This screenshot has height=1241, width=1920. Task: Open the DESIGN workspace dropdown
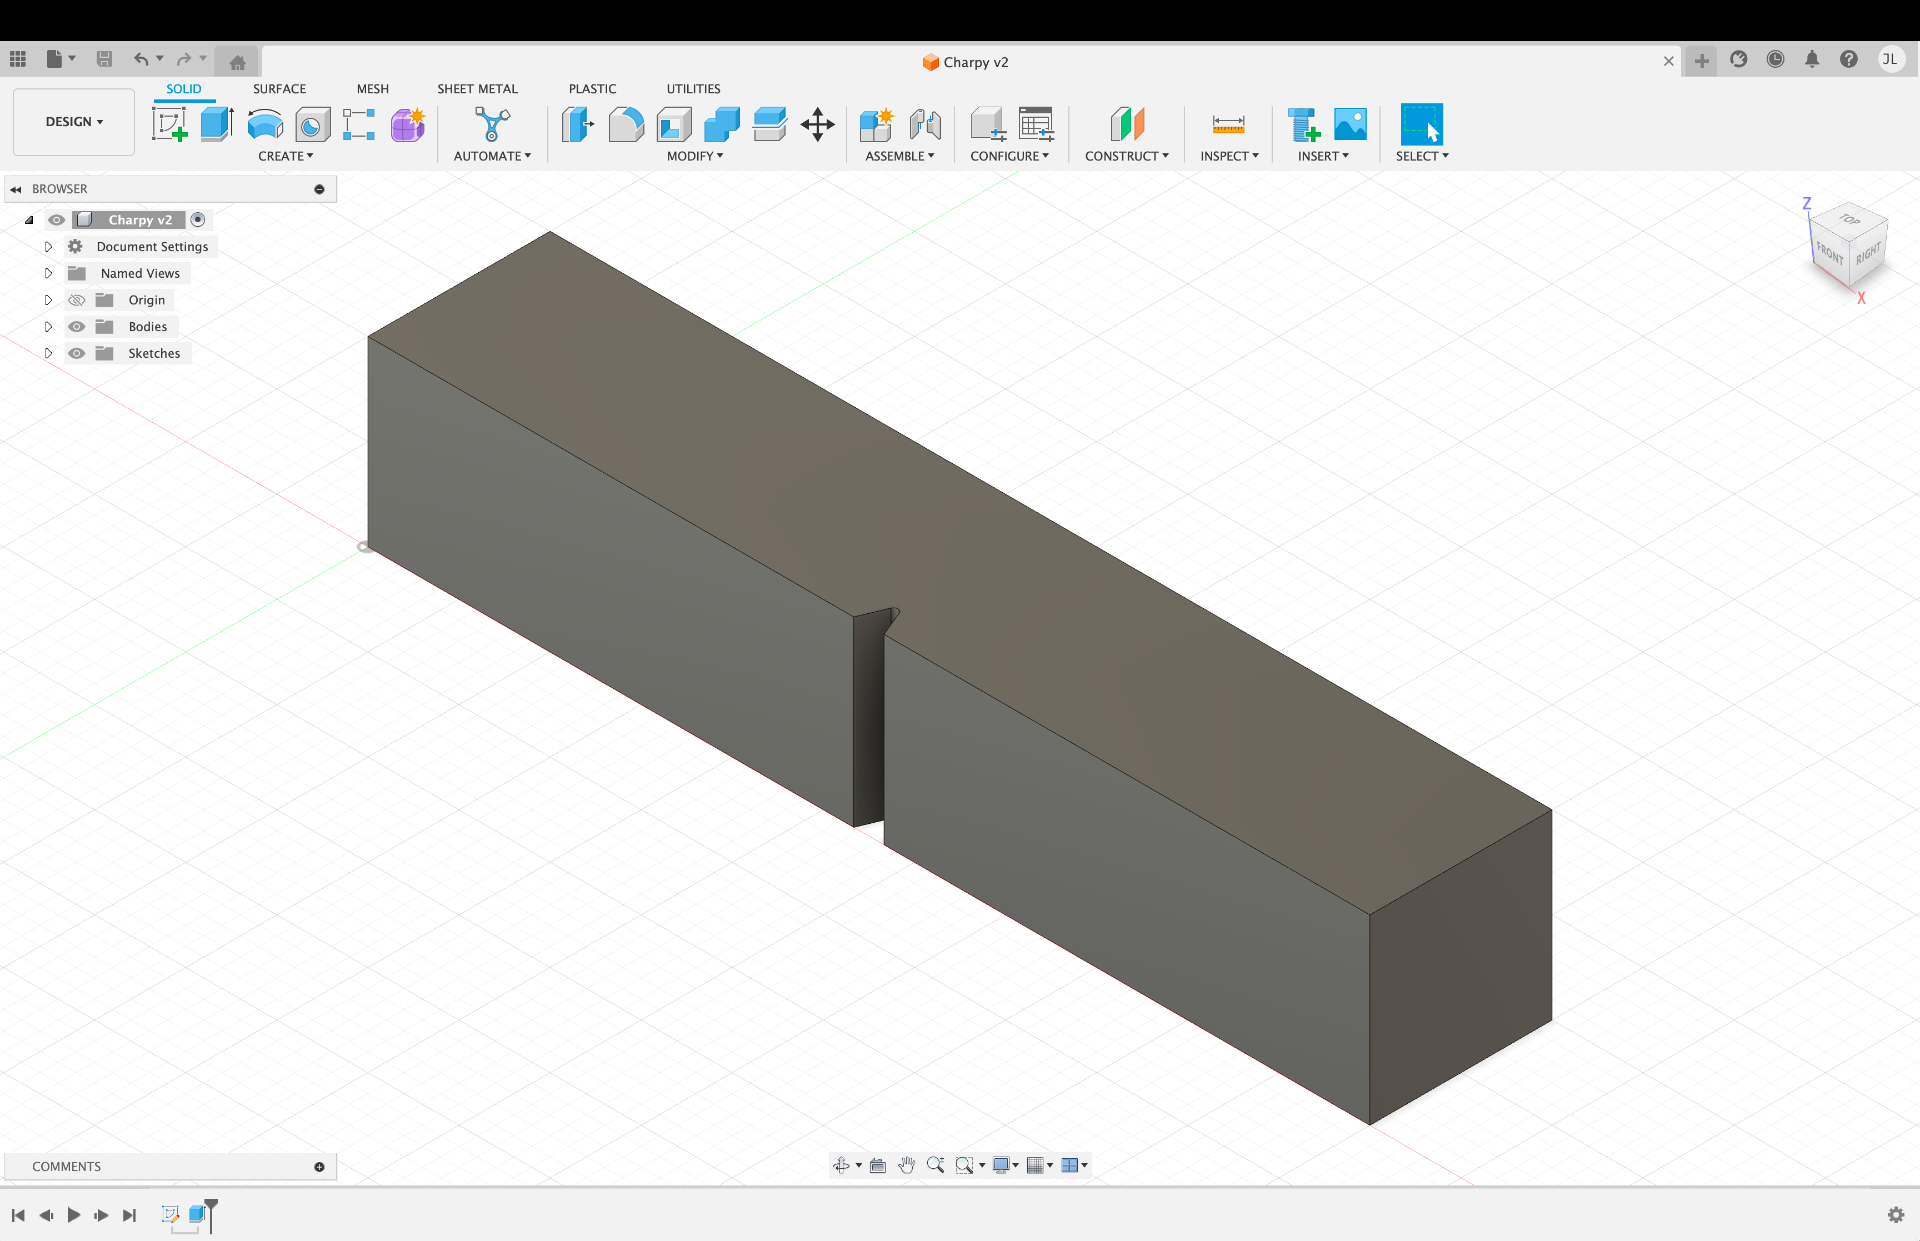coord(74,122)
